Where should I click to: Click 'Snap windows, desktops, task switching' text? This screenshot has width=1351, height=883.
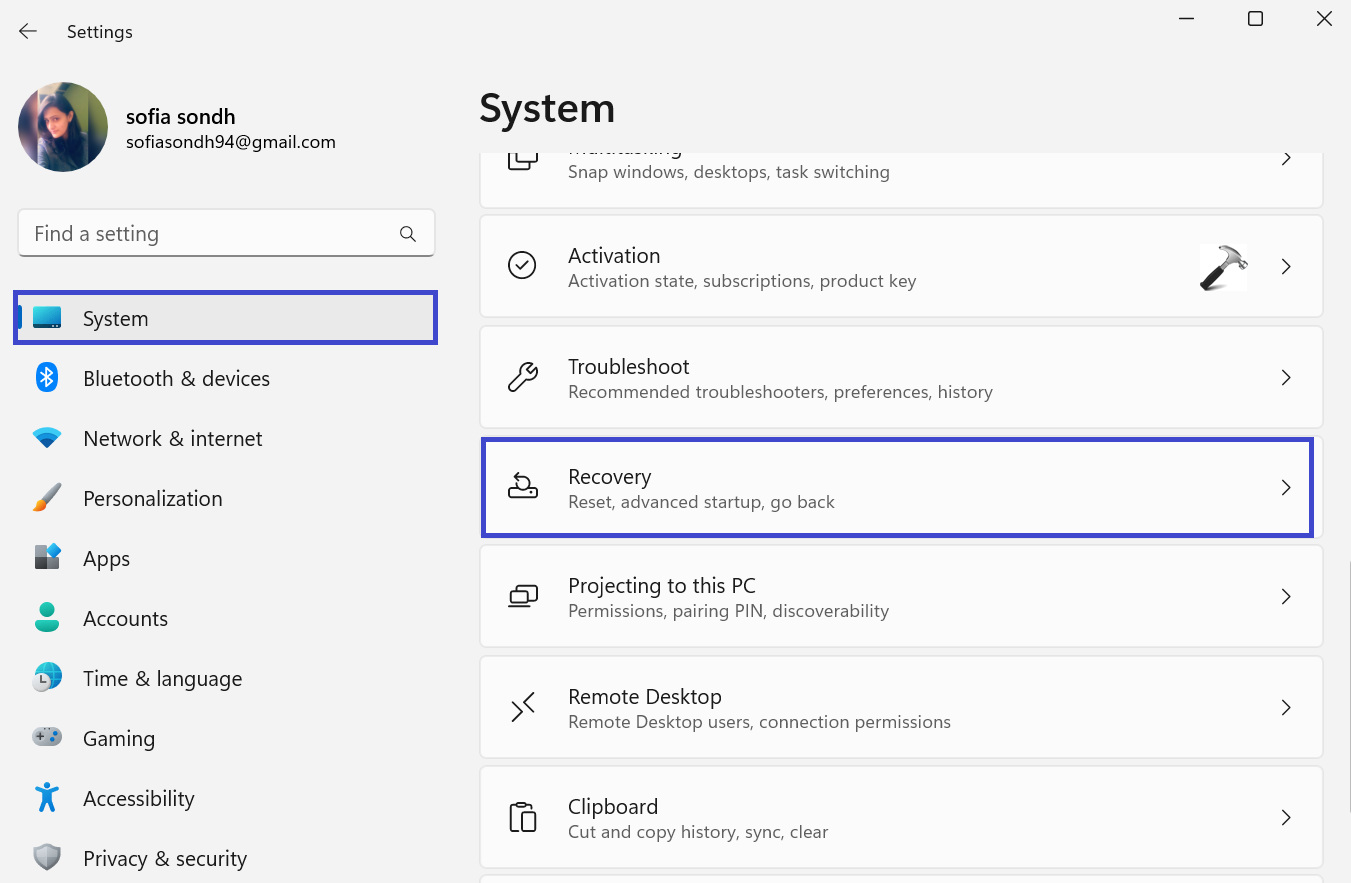coord(728,171)
